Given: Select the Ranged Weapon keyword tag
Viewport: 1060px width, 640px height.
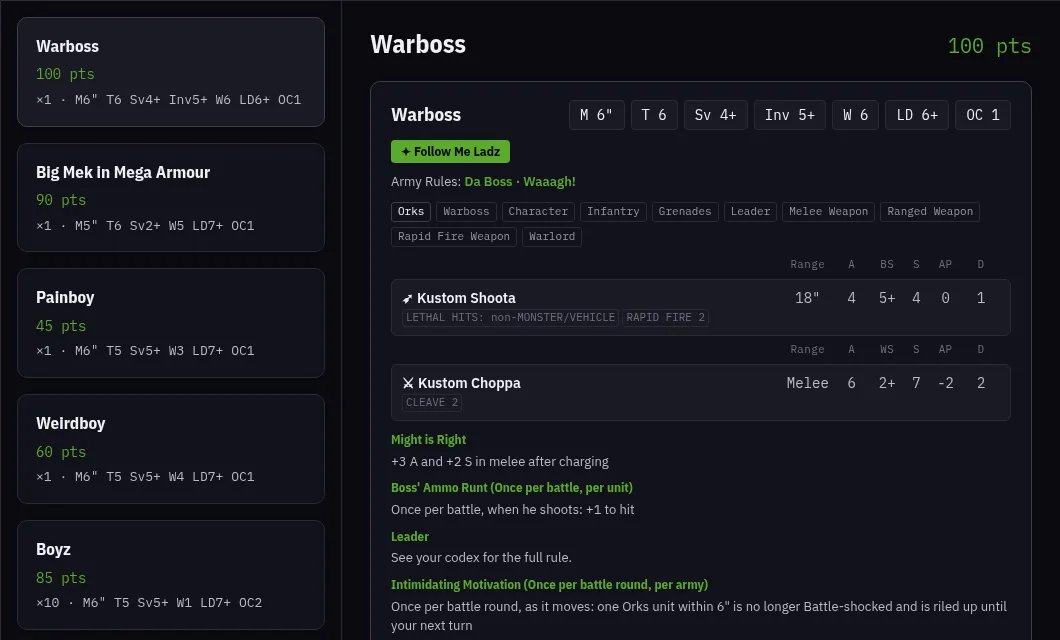Looking at the screenshot, I should 930,212.
